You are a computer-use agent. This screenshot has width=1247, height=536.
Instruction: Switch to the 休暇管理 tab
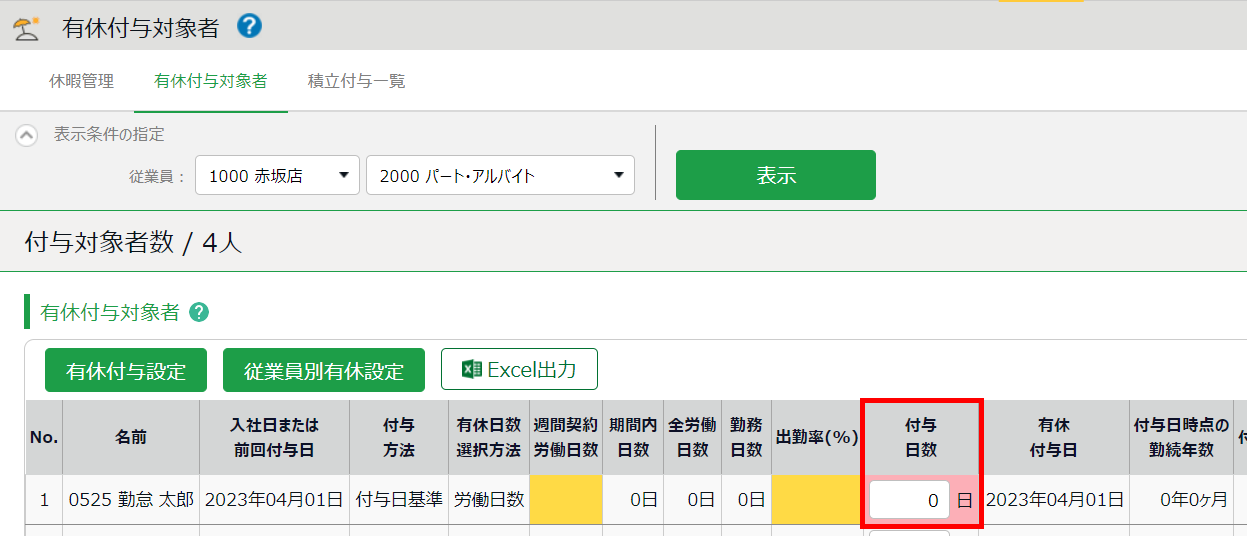click(x=81, y=82)
